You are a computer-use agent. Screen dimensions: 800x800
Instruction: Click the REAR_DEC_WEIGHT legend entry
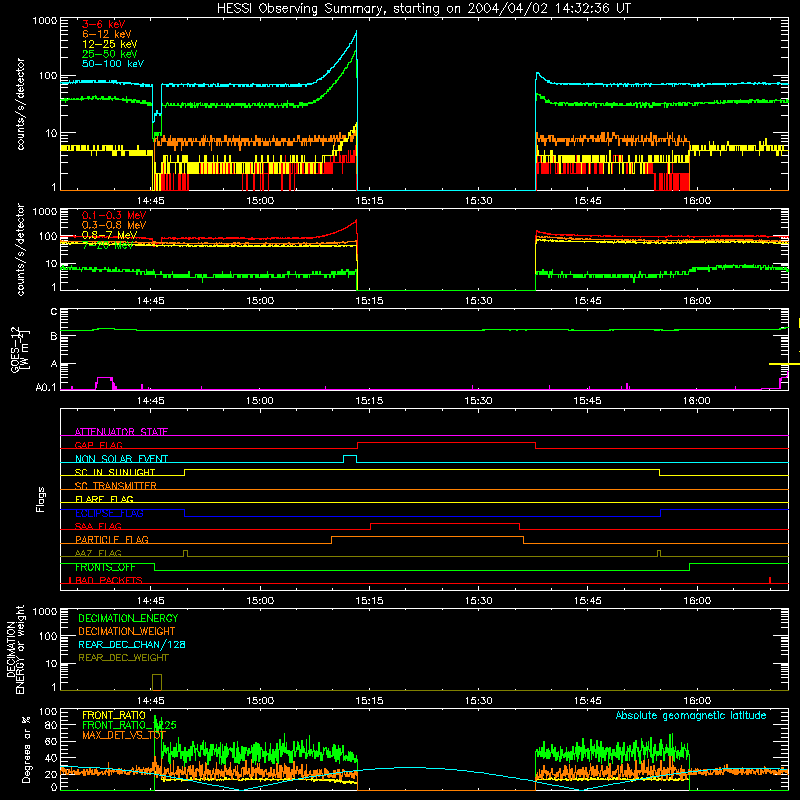[x=123, y=658]
